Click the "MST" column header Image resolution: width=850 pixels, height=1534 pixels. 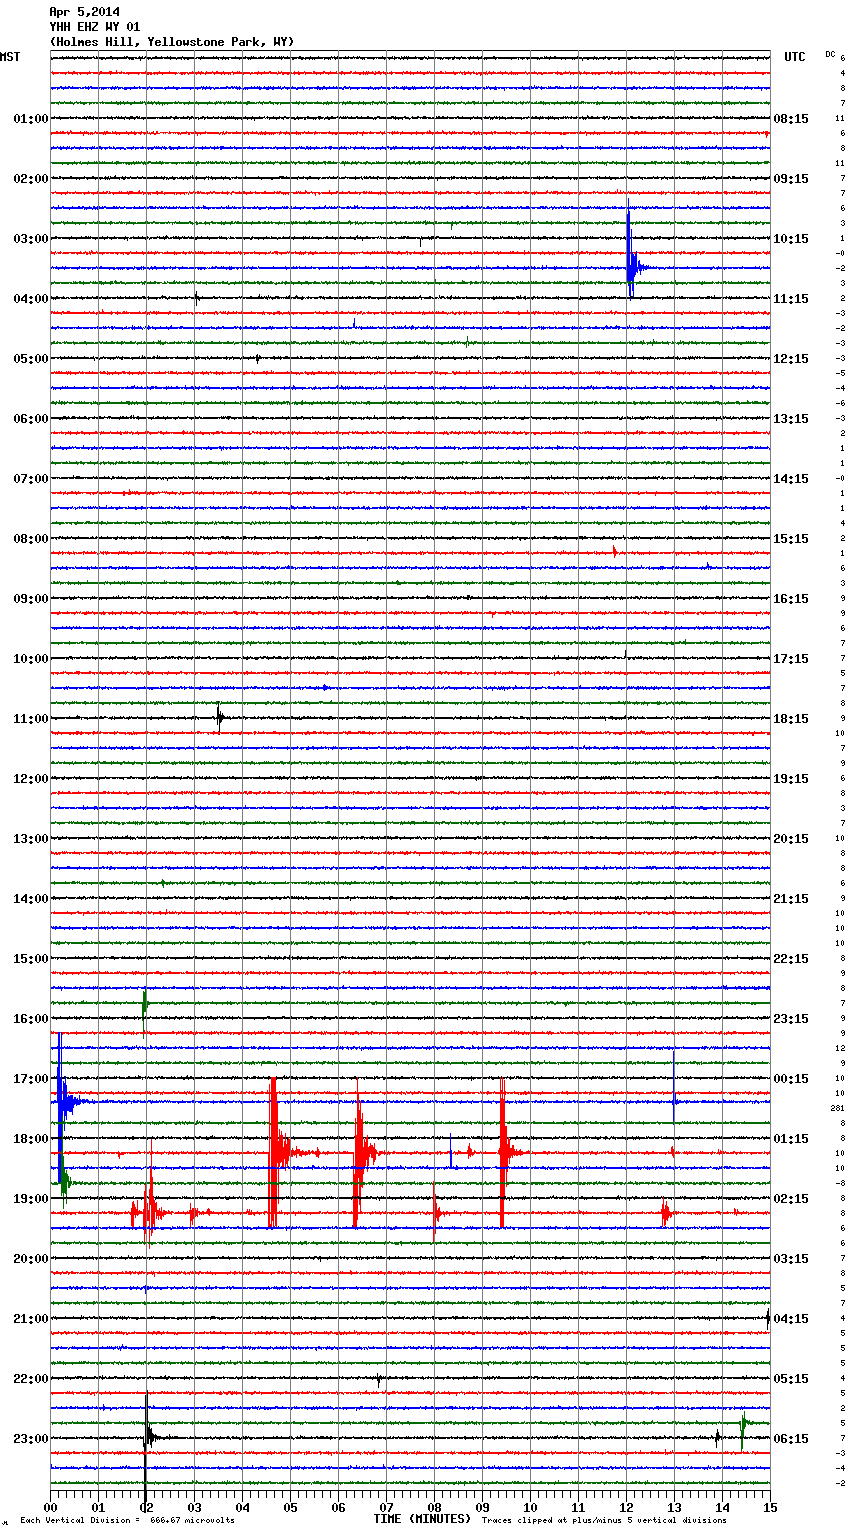coord(10,57)
